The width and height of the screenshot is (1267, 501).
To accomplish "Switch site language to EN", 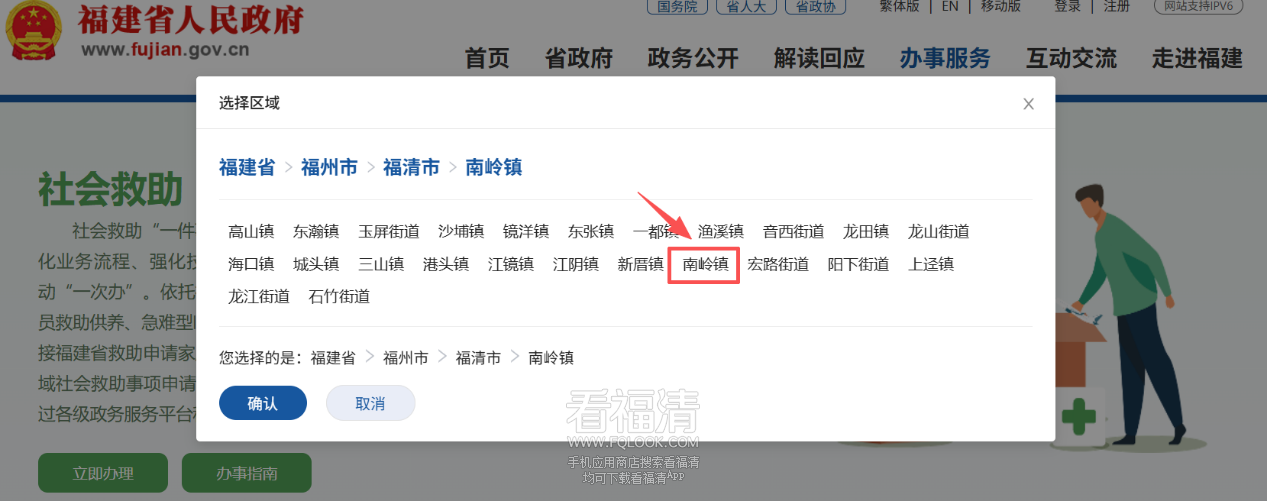I will tap(949, 6).
